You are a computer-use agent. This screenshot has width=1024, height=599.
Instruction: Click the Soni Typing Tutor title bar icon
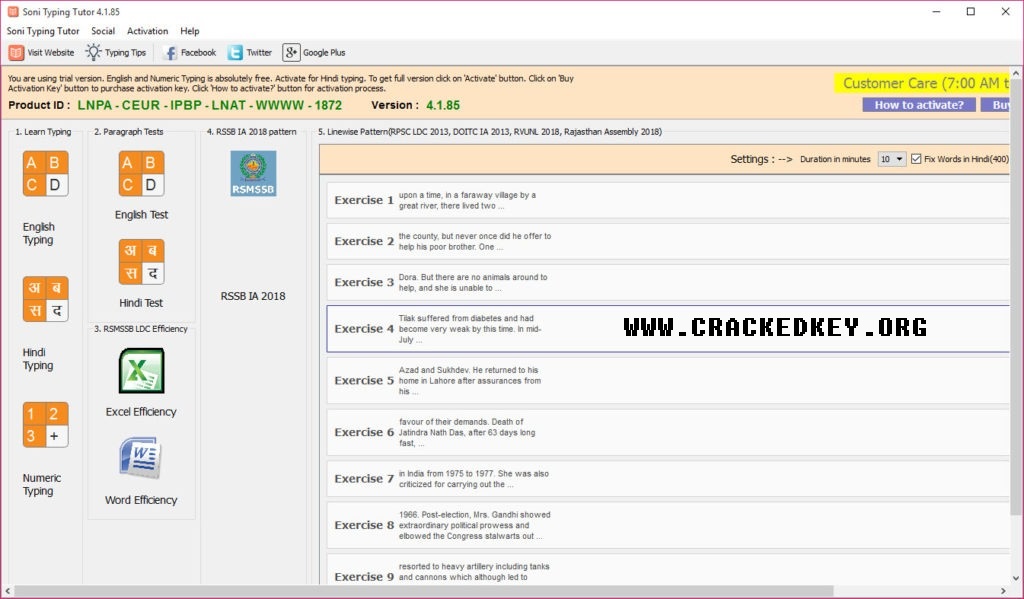pyautogui.click(x=13, y=11)
